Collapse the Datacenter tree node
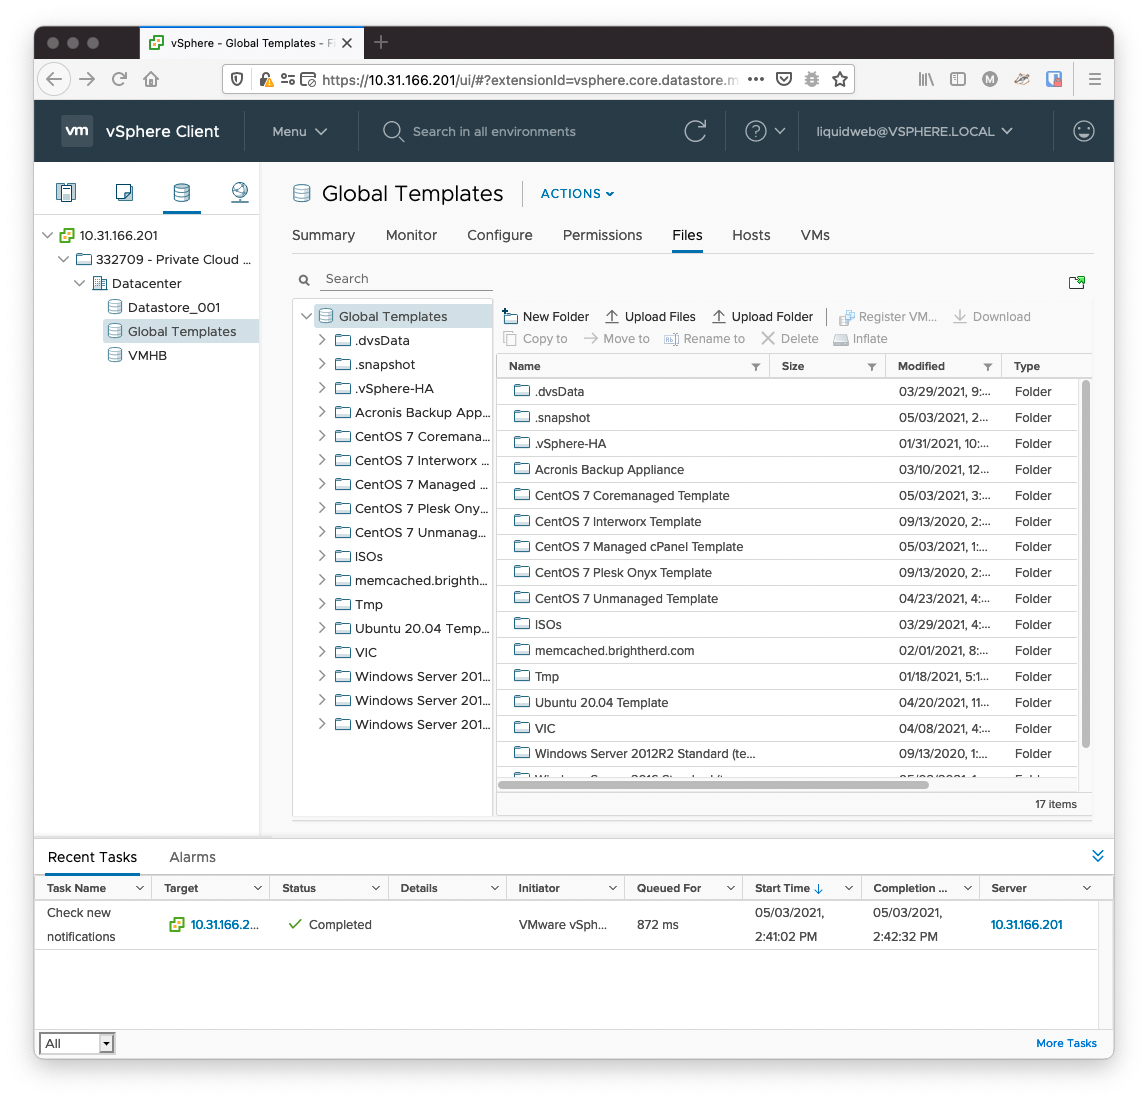Viewport: 1148px width, 1101px height. (80, 284)
